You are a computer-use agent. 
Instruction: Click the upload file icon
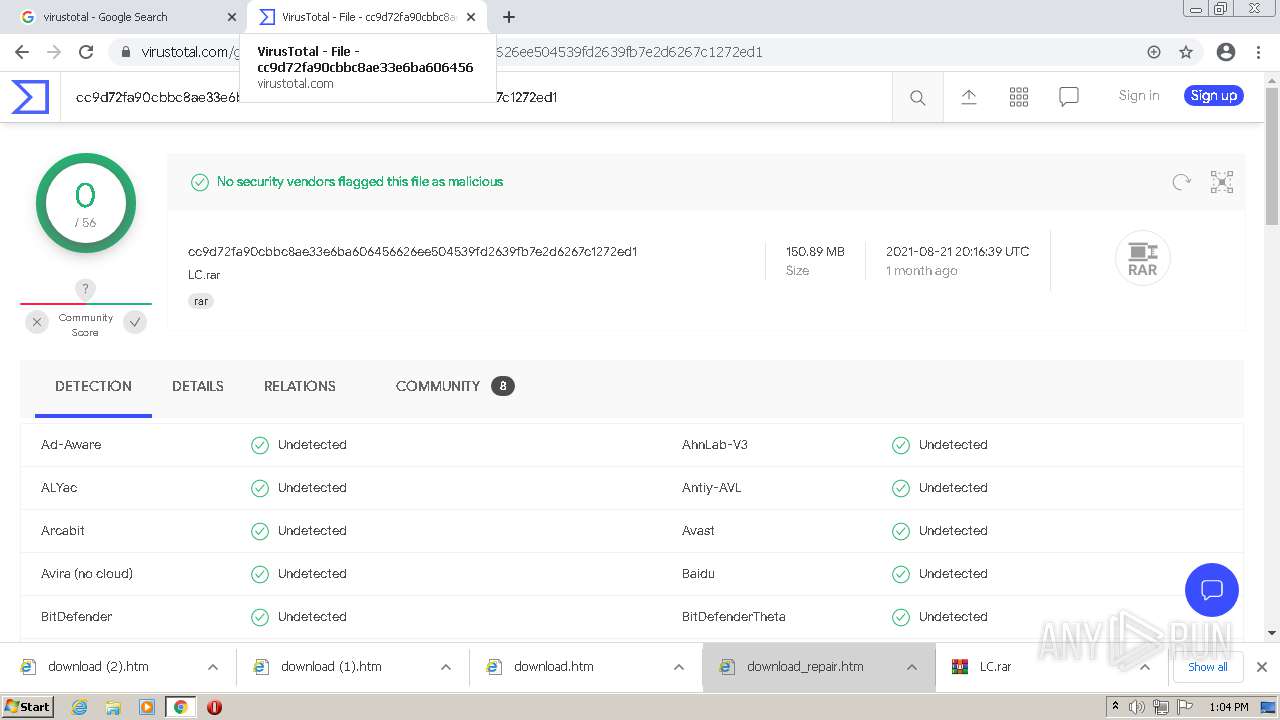tap(968, 97)
